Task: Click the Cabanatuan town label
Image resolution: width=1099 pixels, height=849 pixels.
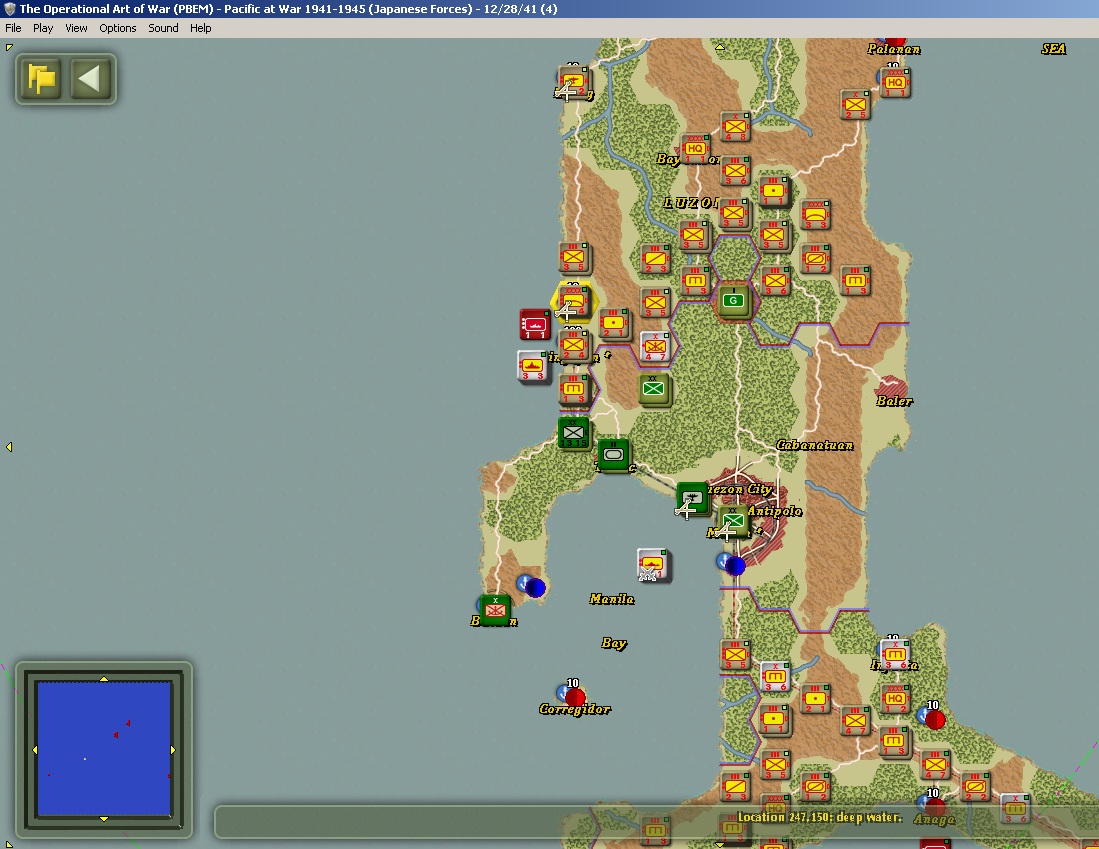Action: pyautogui.click(x=814, y=445)
